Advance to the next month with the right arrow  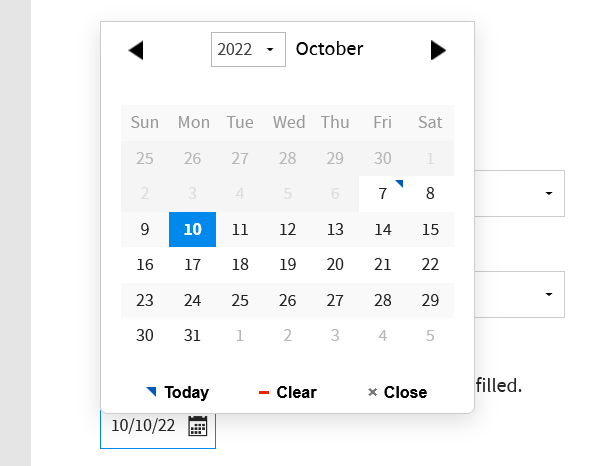point(438,50)
